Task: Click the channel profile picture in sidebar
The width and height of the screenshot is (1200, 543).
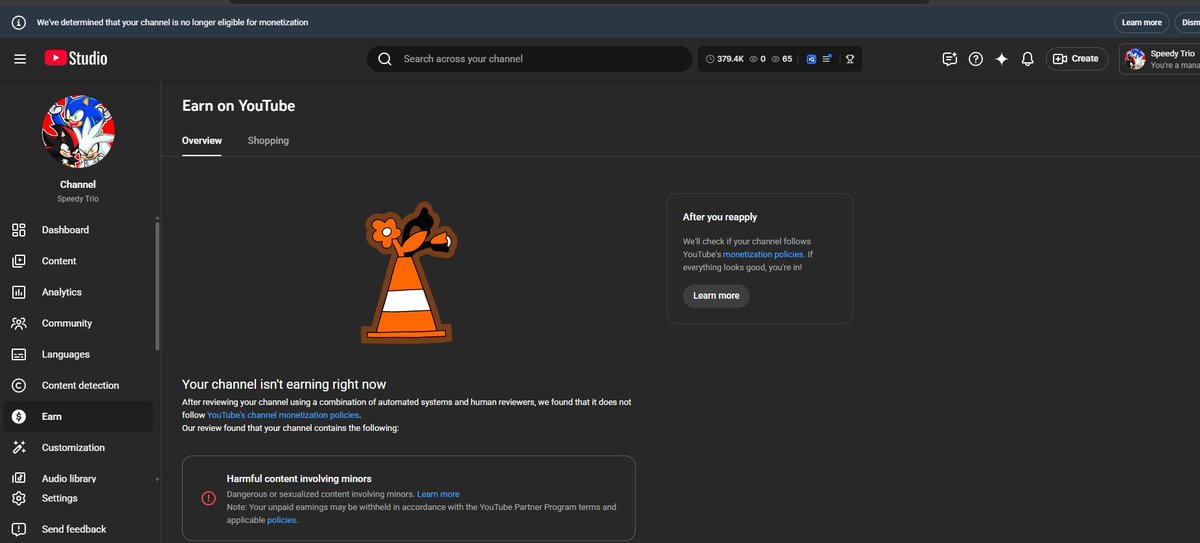Action: tap(78, 132)
